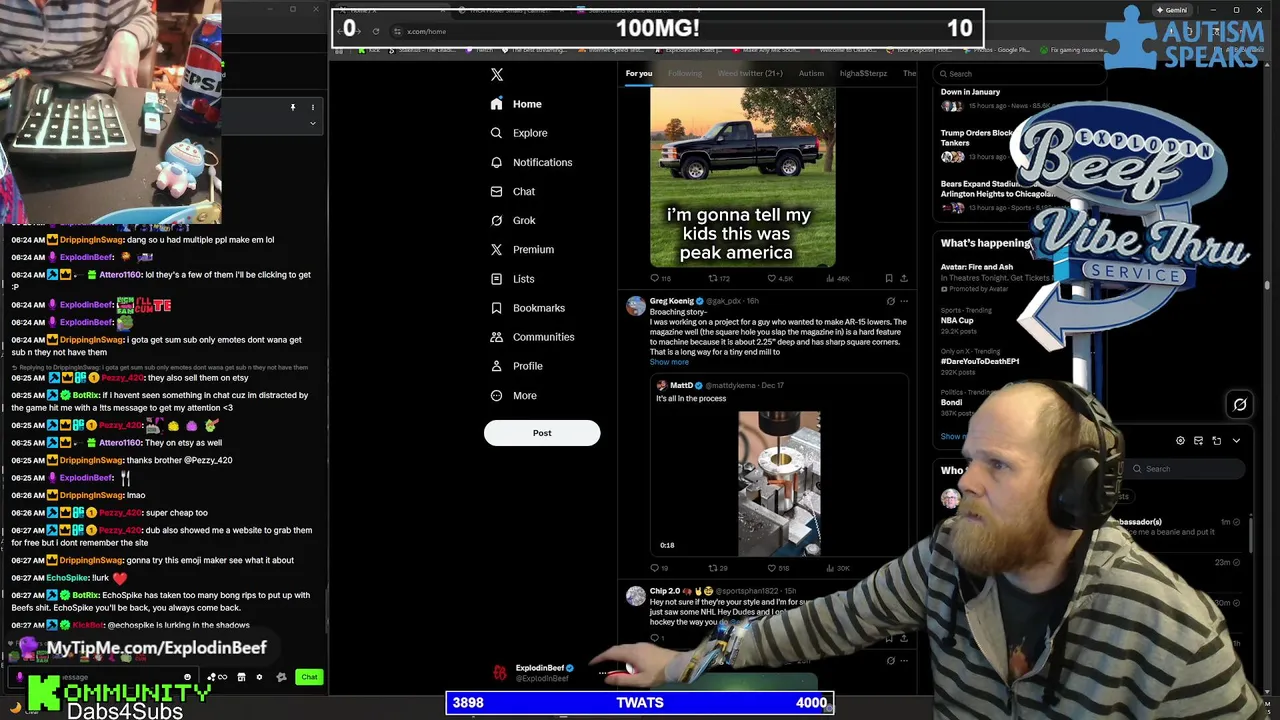Open MattD's quoted post header
The width and height of the screenshot is (1280, 720).
(720, 385)
